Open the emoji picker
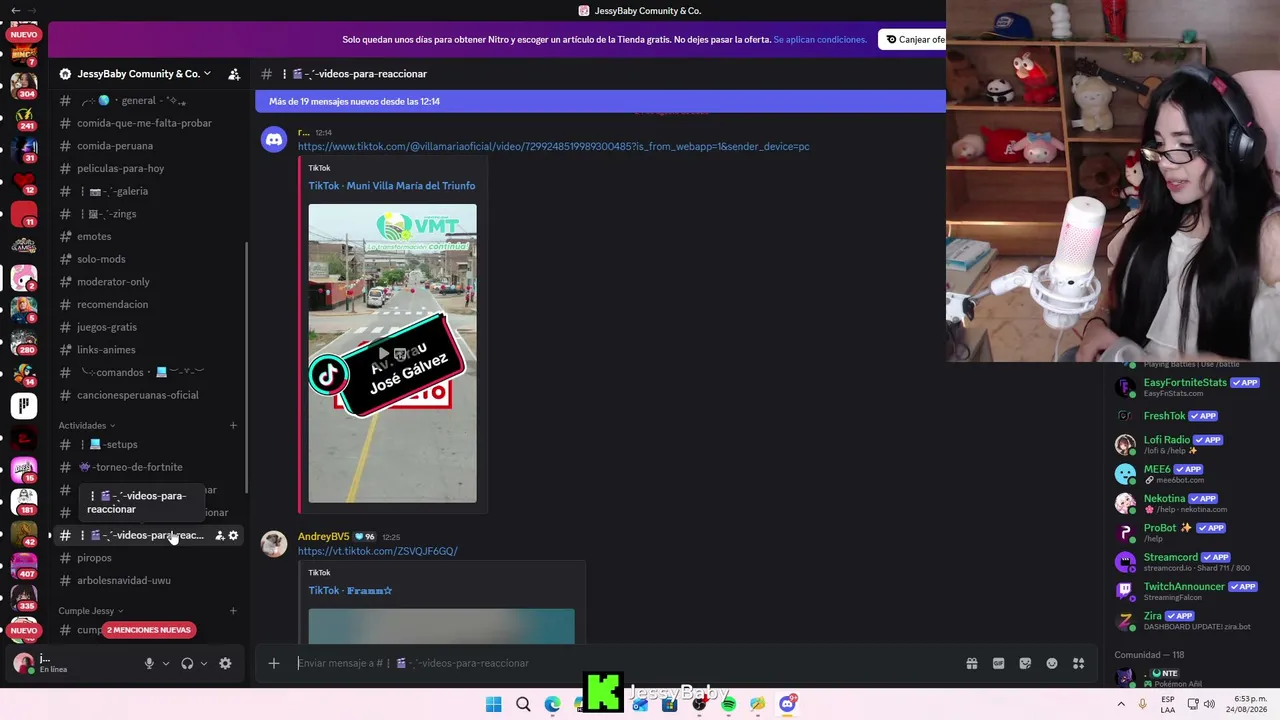1280x720 pixels. [1052, 663]
